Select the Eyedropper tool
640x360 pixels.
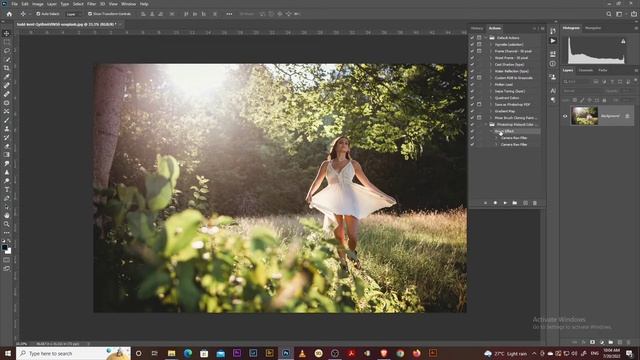tap(7, 77)
